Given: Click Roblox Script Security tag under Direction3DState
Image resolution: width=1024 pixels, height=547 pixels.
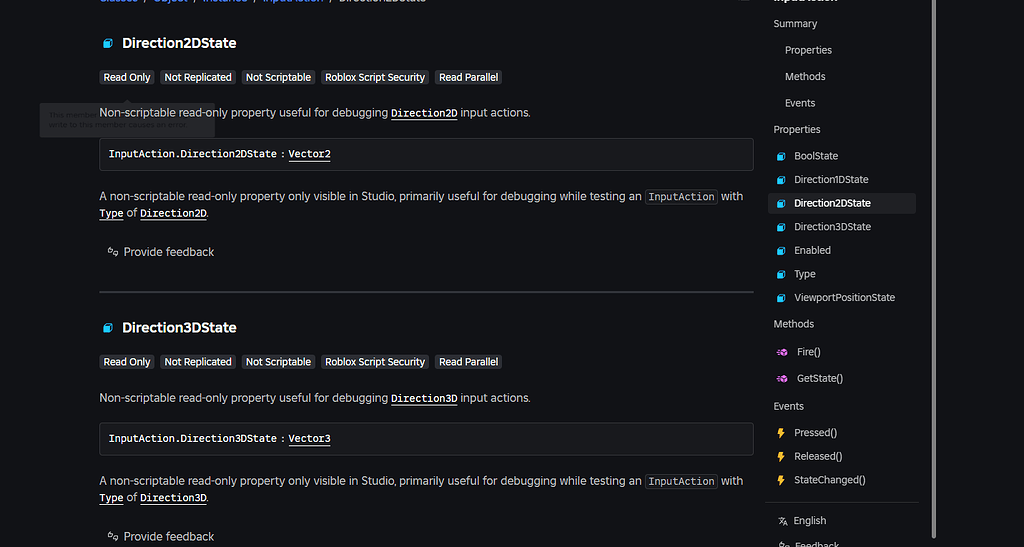Looking at the screenshot, I should coord(375,362).
